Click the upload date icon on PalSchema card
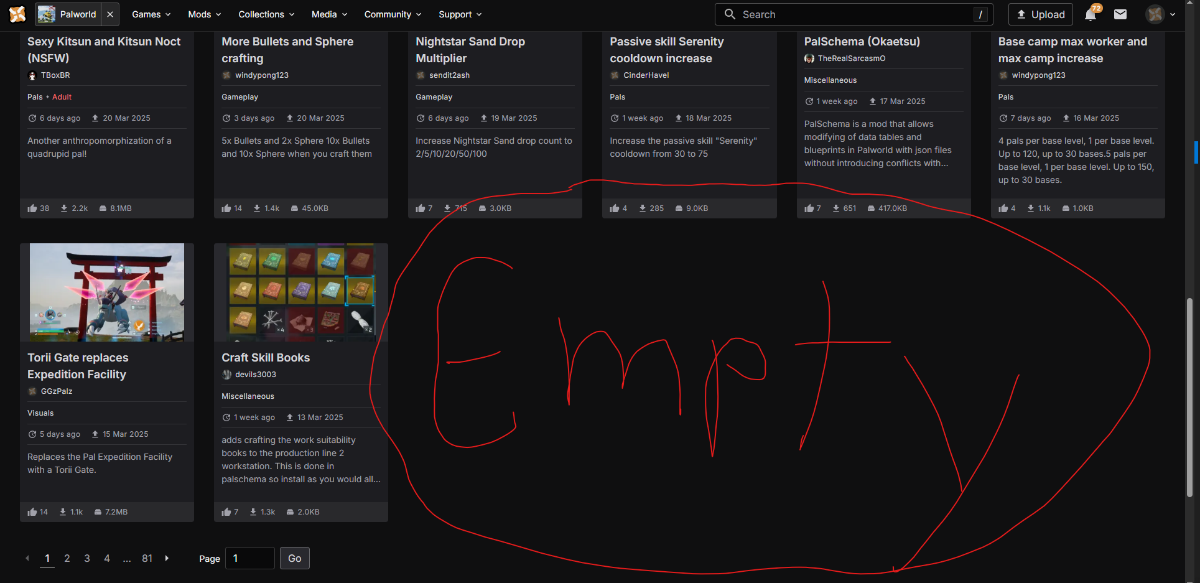This screenshot has height=583, width=1200. click(x=873, y=101)
